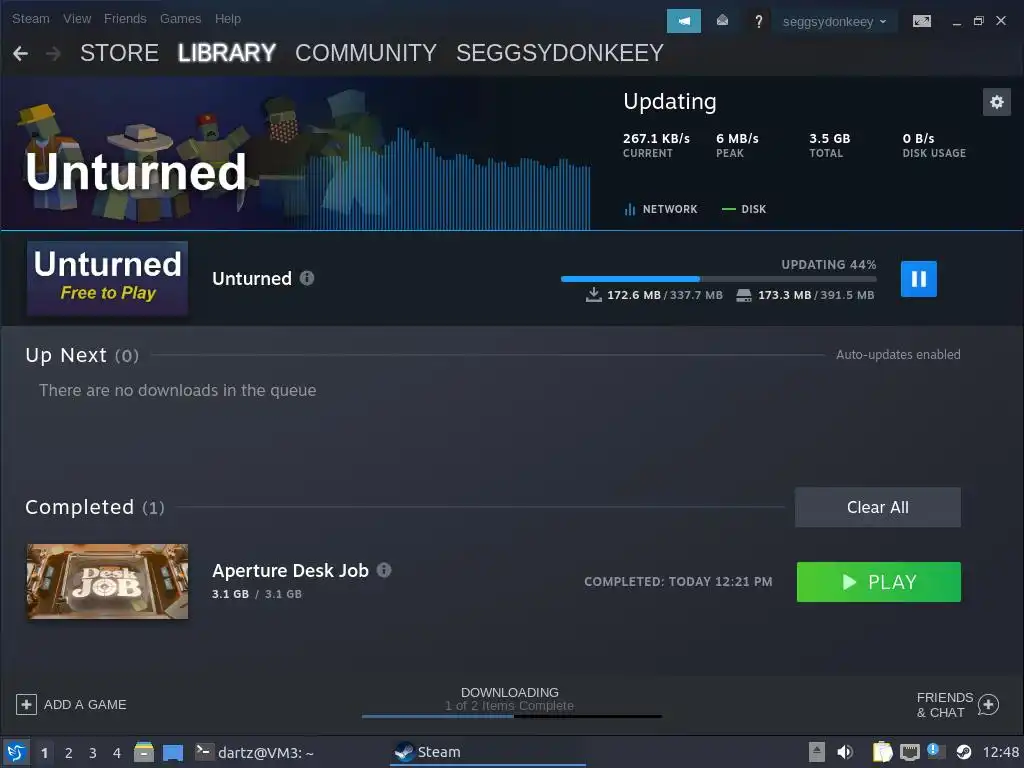Click the help question mark icon

758,22
